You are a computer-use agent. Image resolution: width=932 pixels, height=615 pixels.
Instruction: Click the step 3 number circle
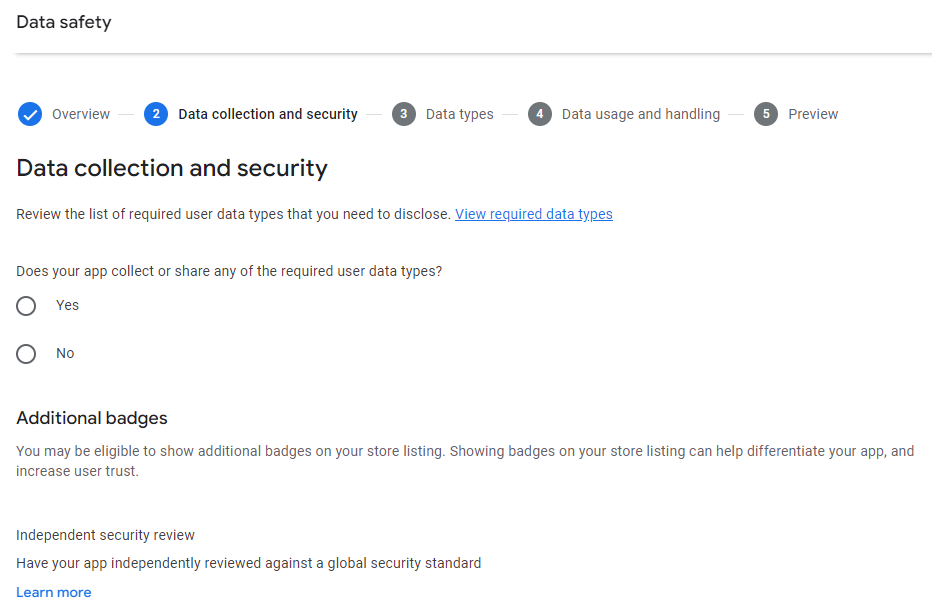pos(404,114)
